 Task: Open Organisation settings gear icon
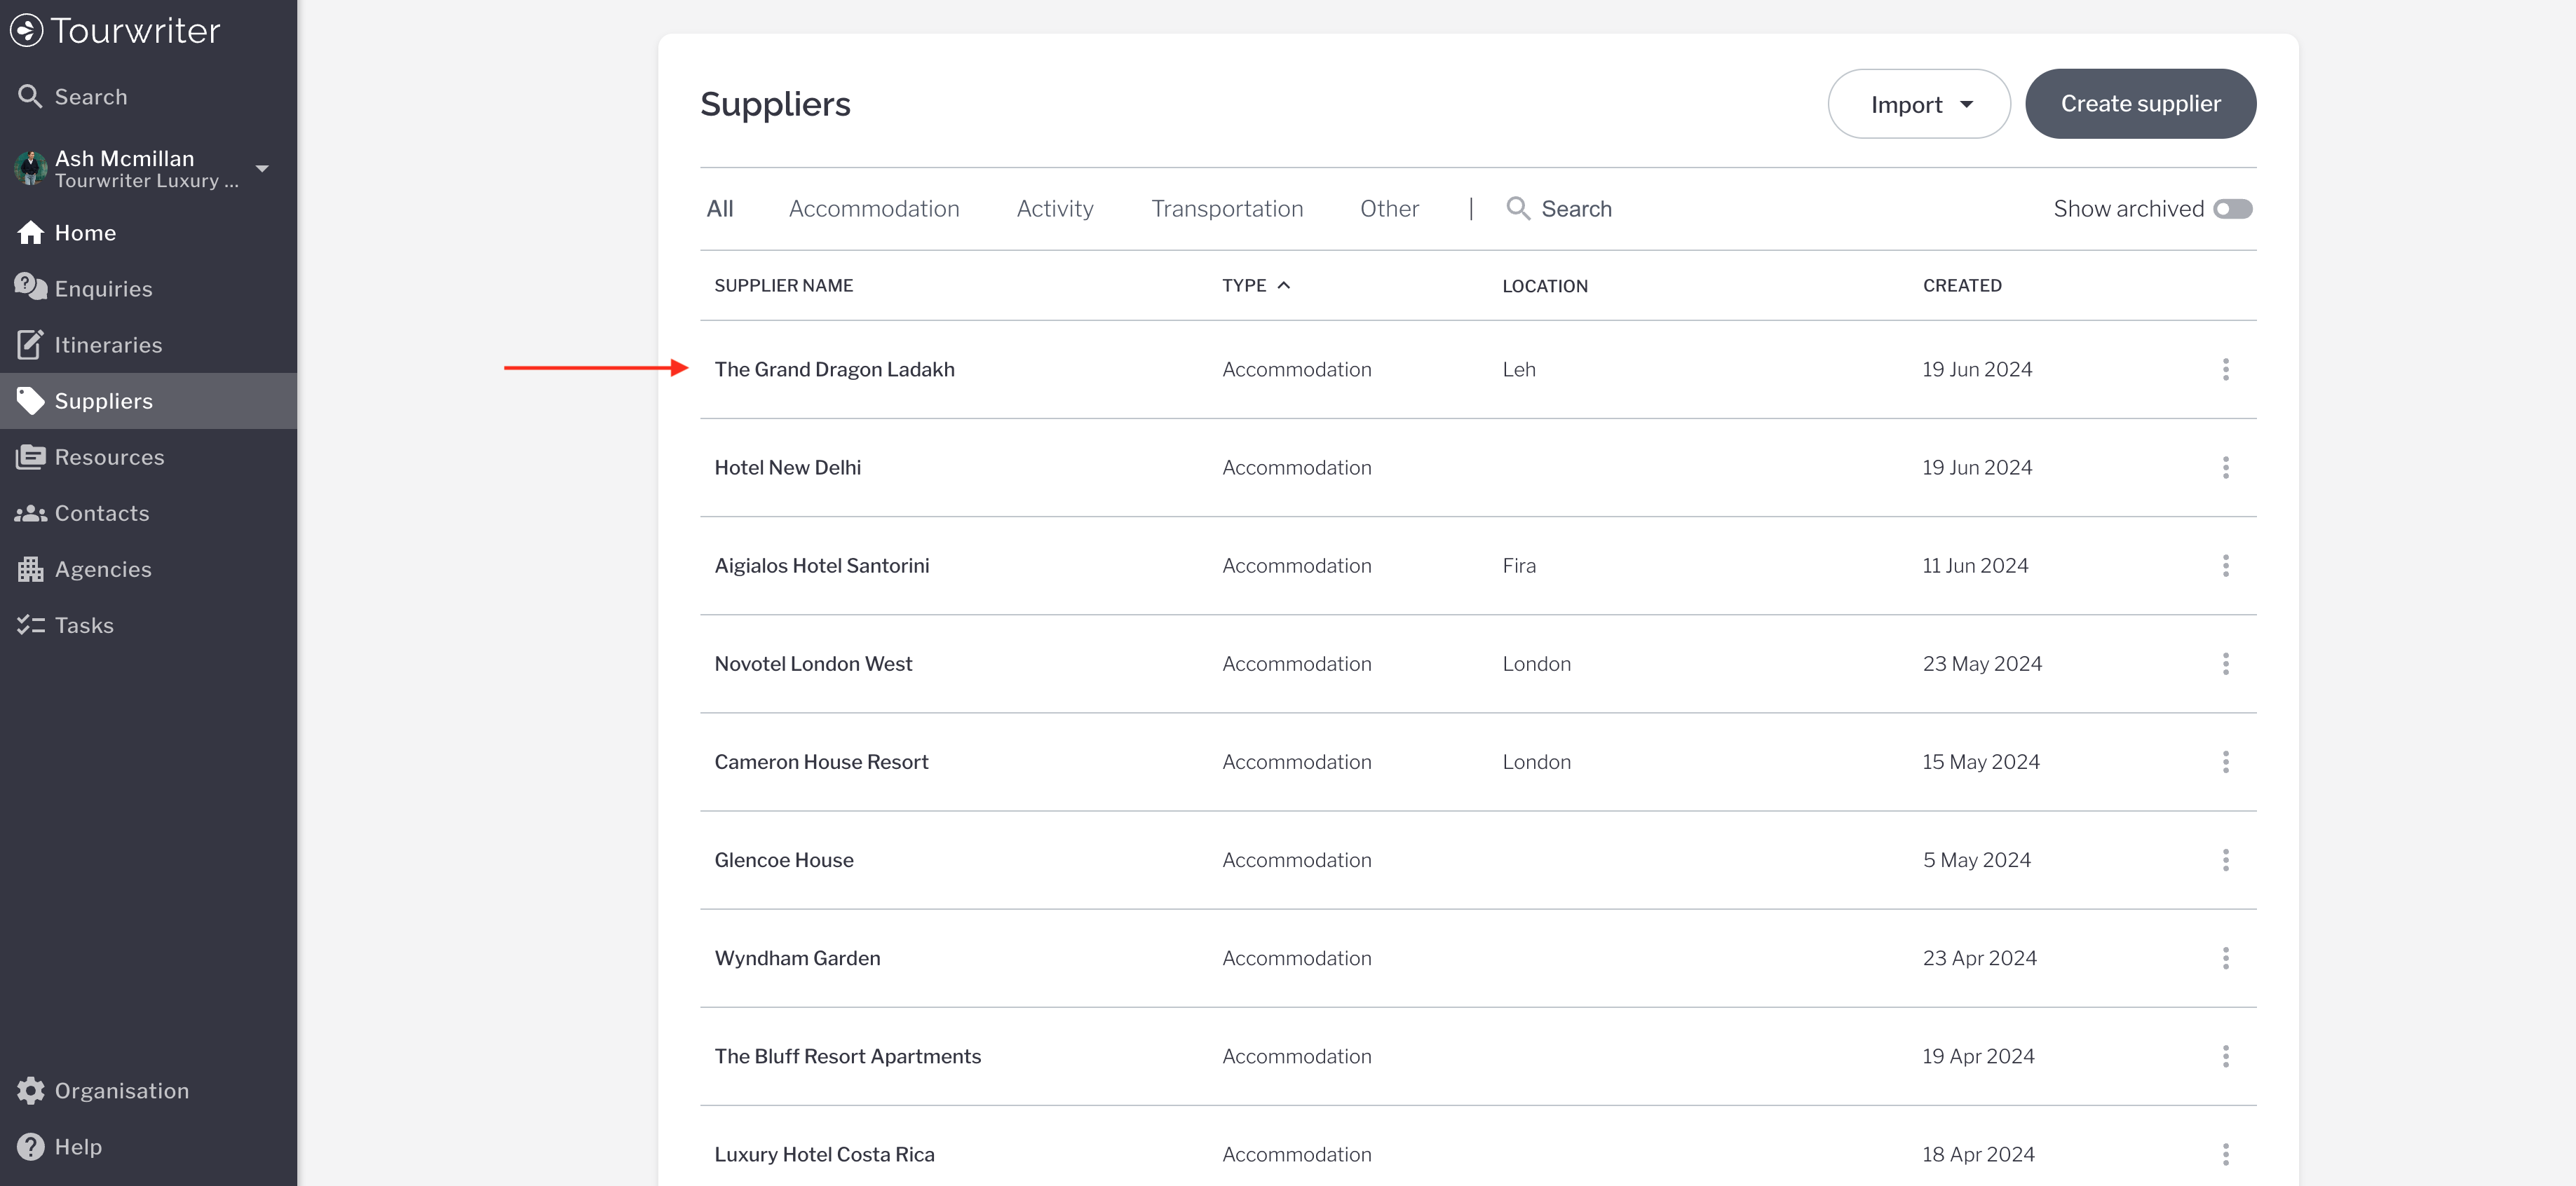[x=30, y=1090]
